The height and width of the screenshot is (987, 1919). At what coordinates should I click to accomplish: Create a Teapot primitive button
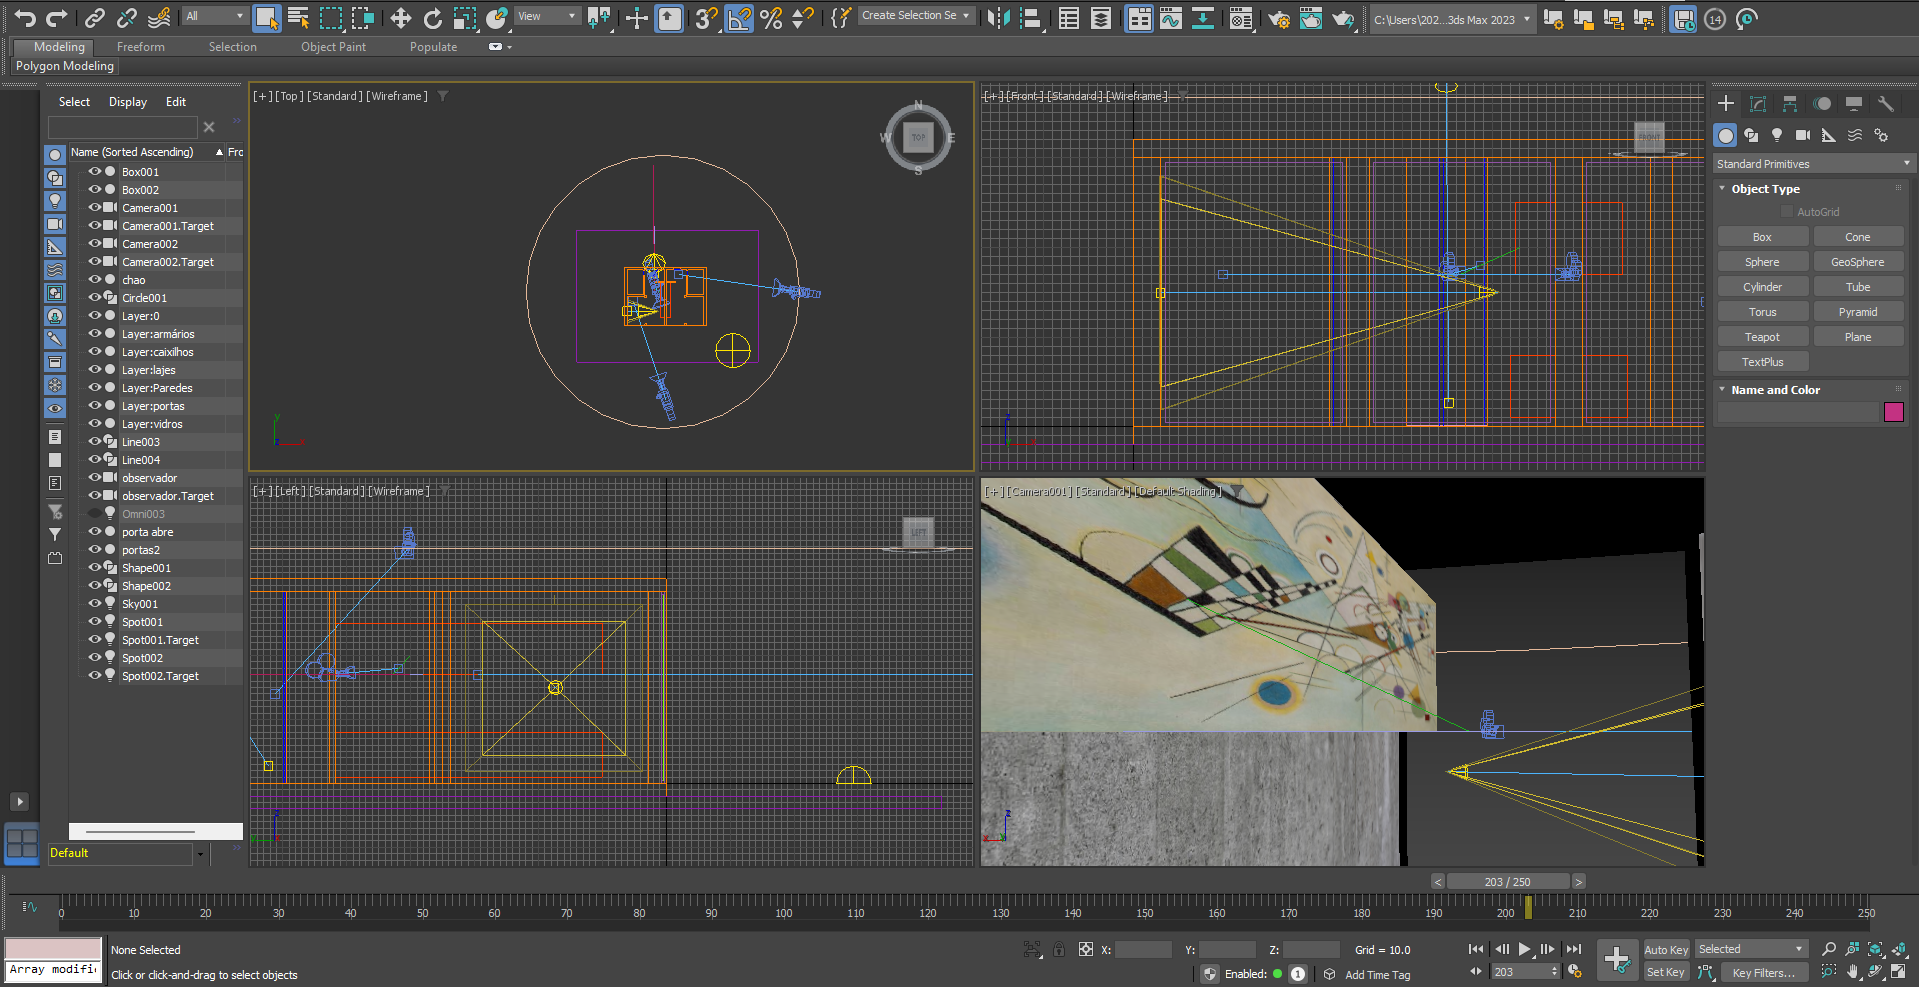(x=1762, y=337)
